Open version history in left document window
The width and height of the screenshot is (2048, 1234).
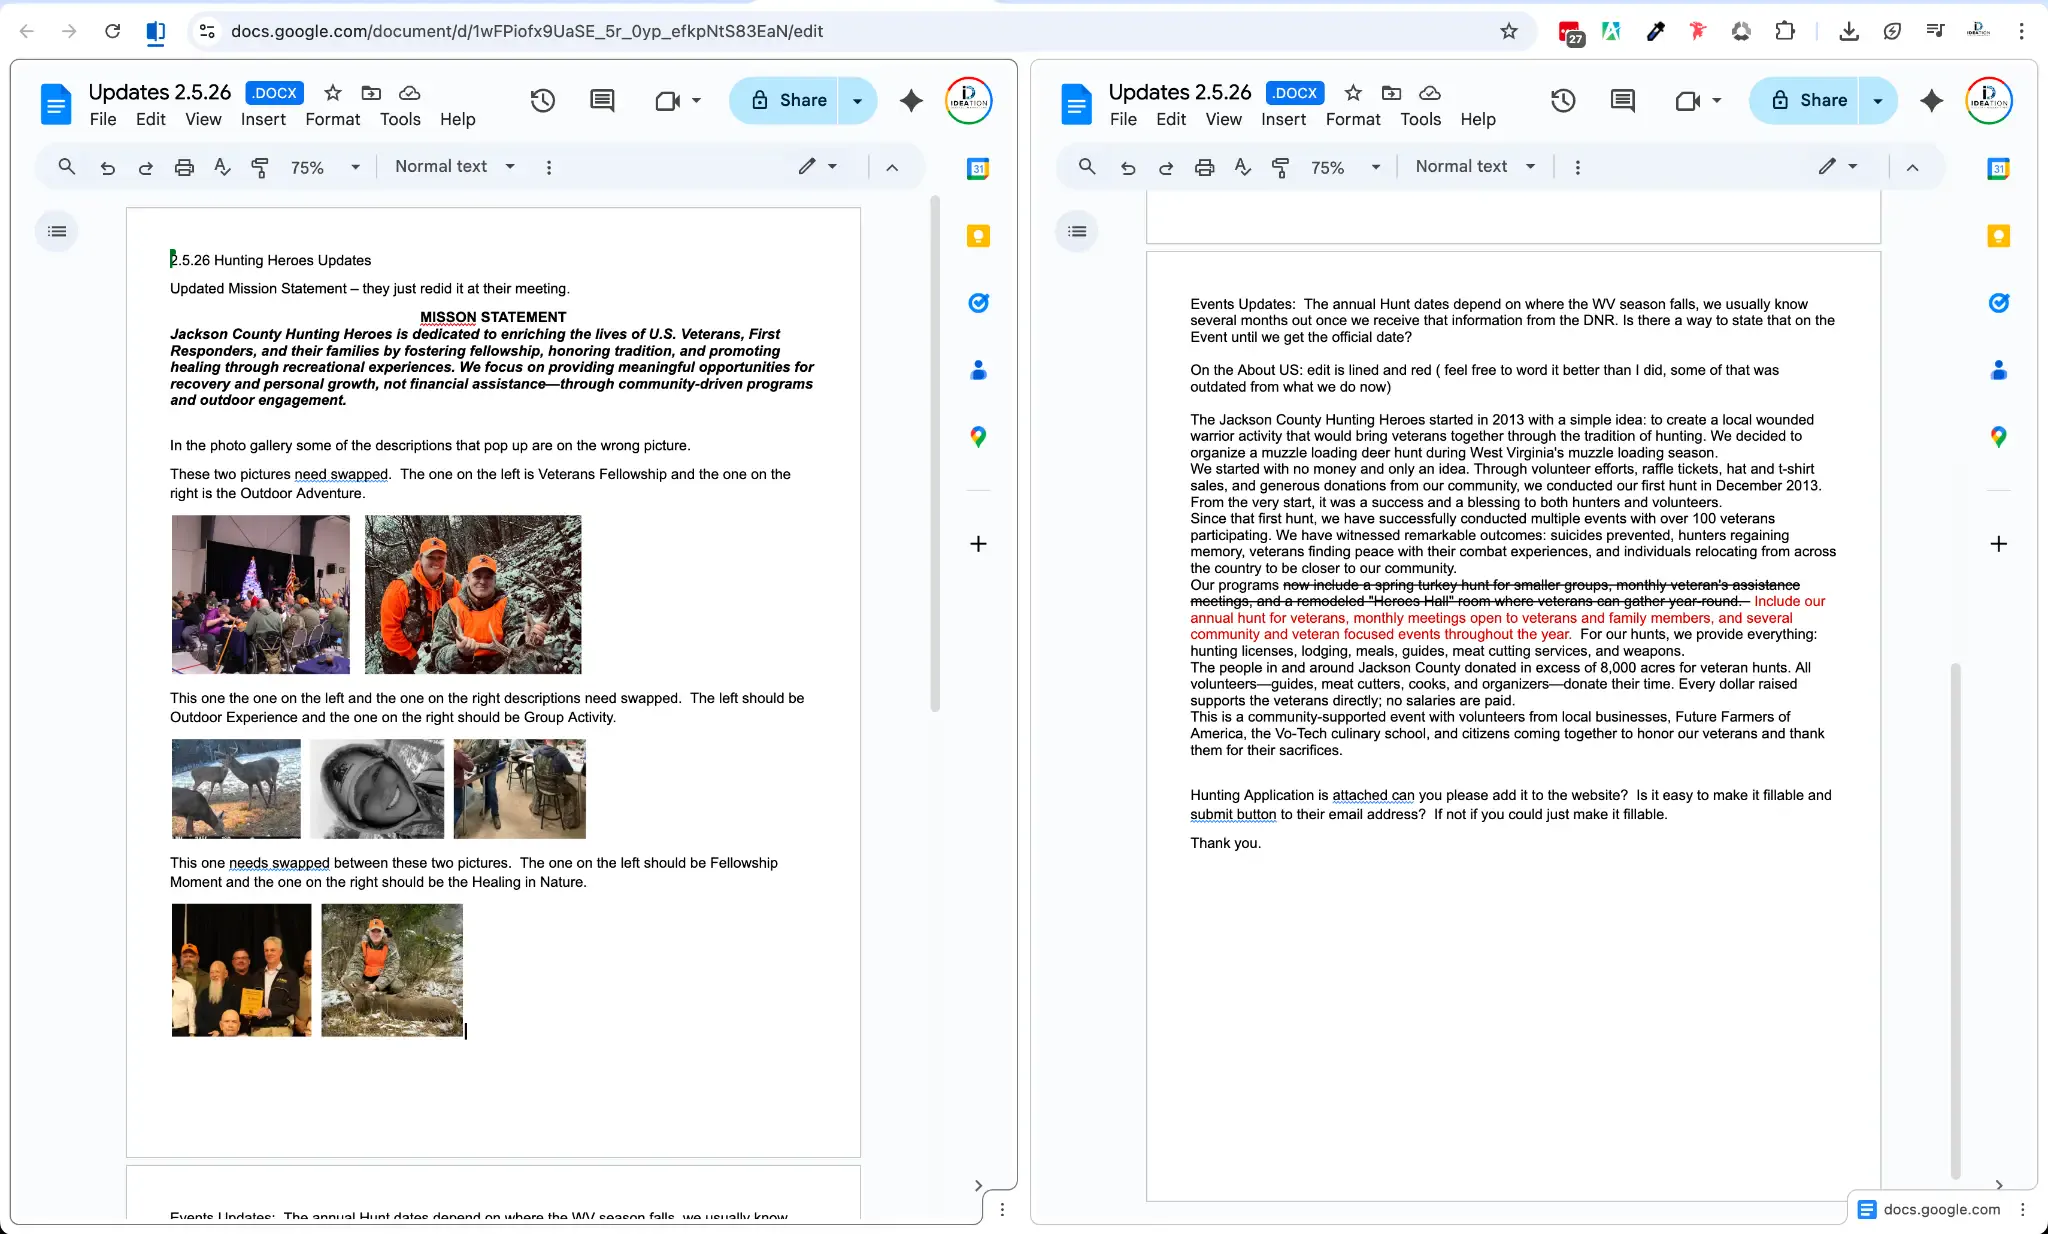pos(543,100)
